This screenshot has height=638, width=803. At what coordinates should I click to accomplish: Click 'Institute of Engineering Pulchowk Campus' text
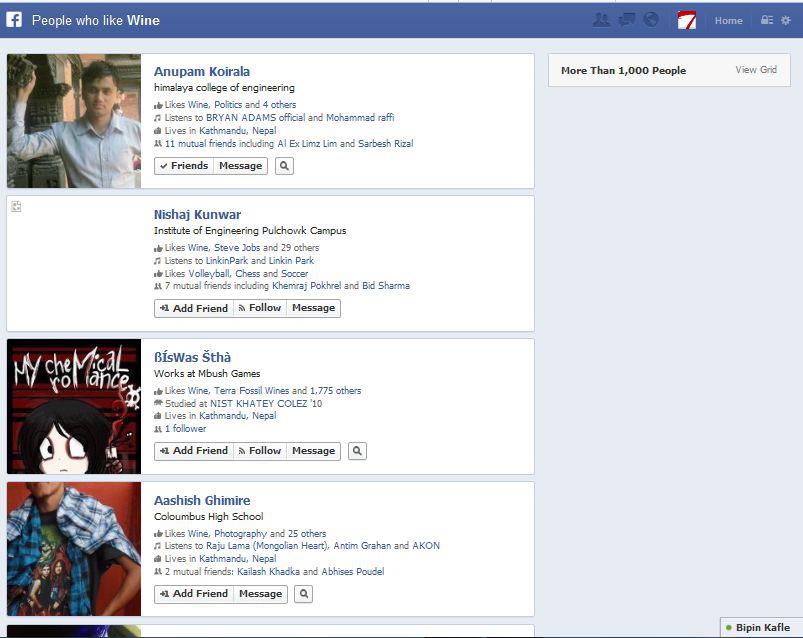(250, 230)
